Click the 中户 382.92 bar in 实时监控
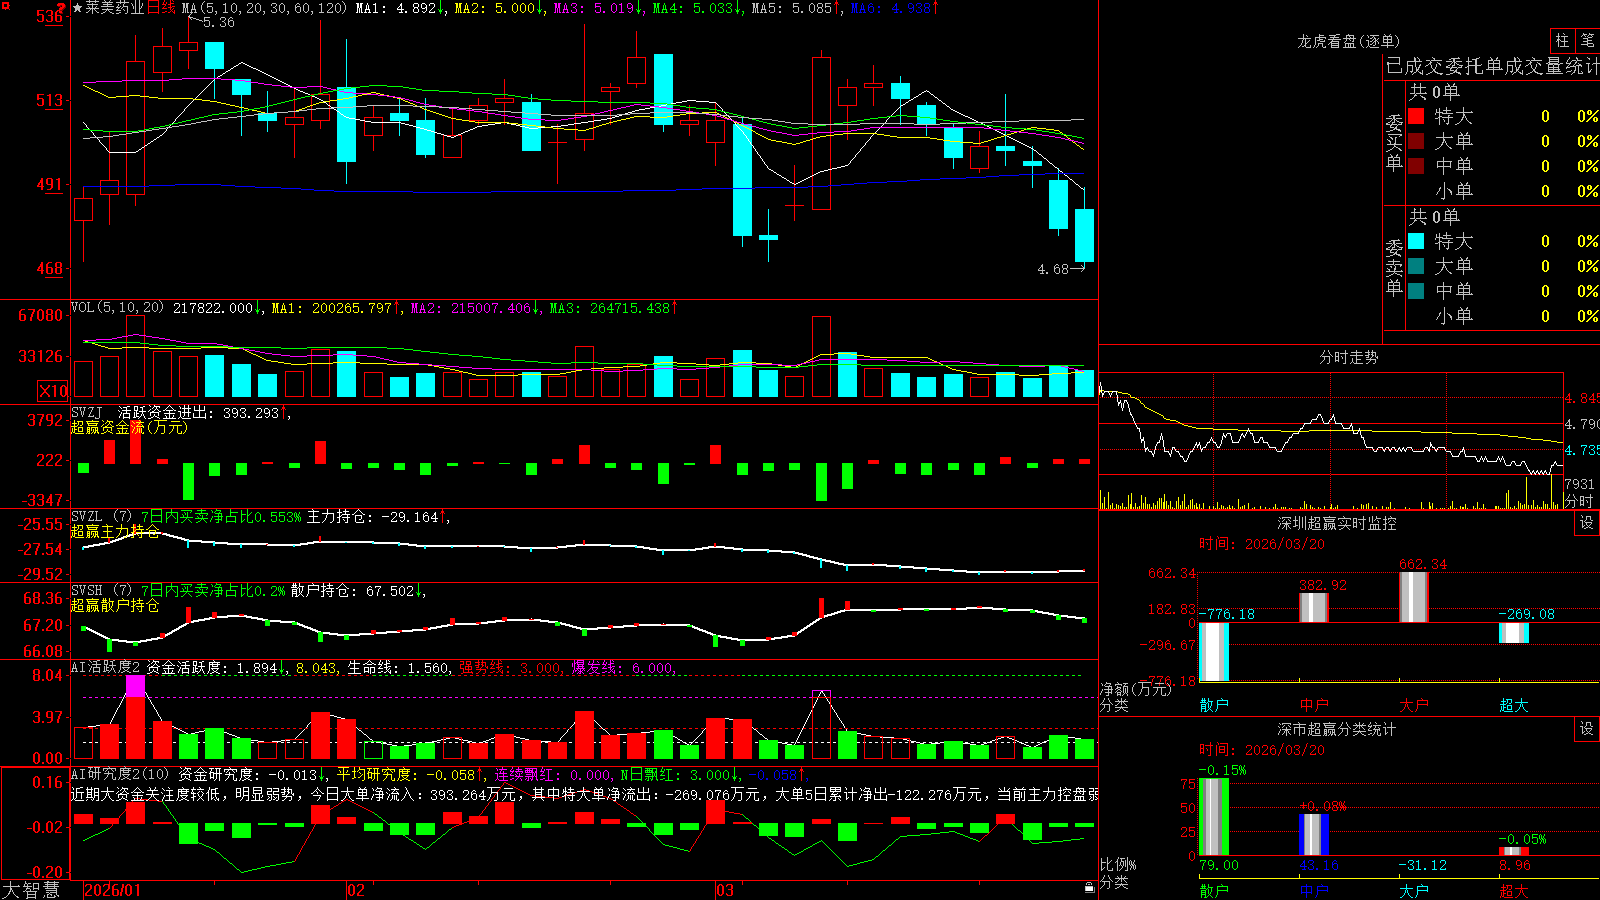1600x900 pixels. (x=1314, y=608)
